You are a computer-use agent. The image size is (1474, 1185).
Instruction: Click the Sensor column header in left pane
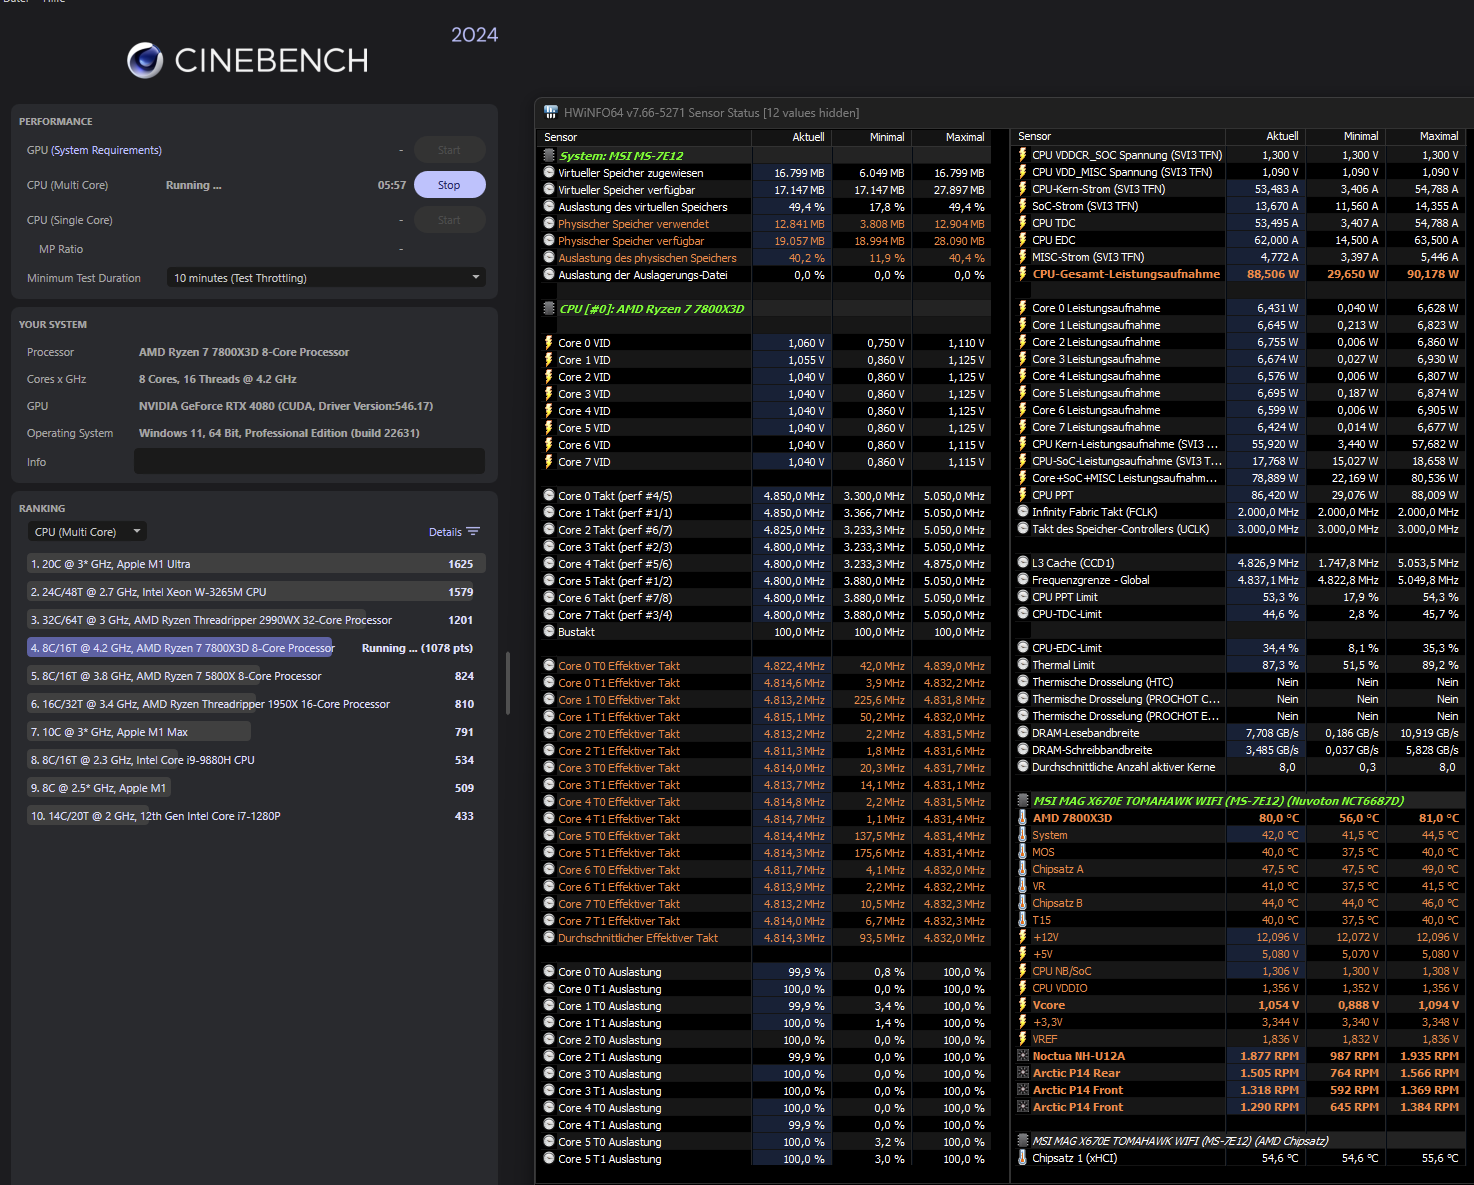(x=645, y=137)
